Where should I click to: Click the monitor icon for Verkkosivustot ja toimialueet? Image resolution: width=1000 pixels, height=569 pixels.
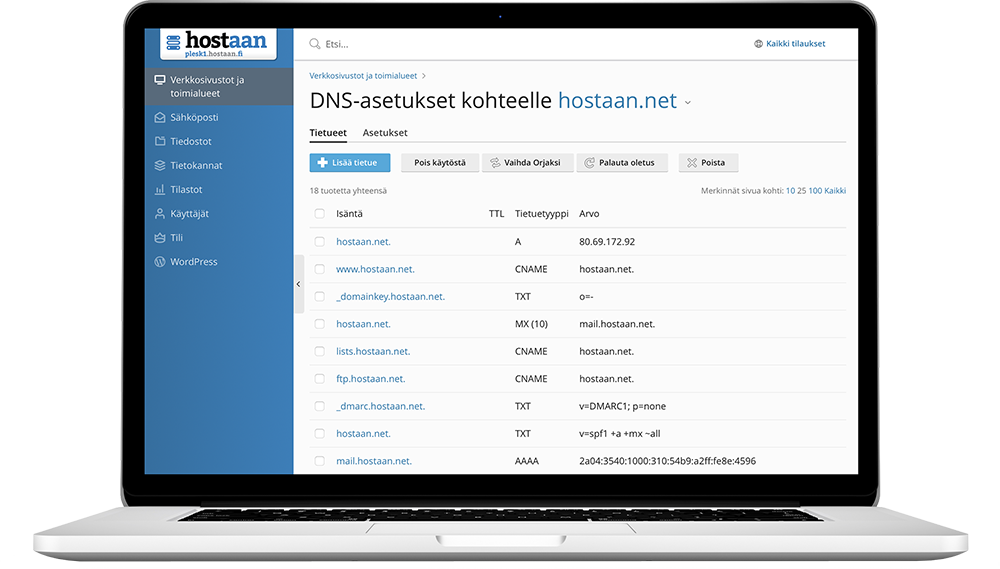click(x=160, y=80)
